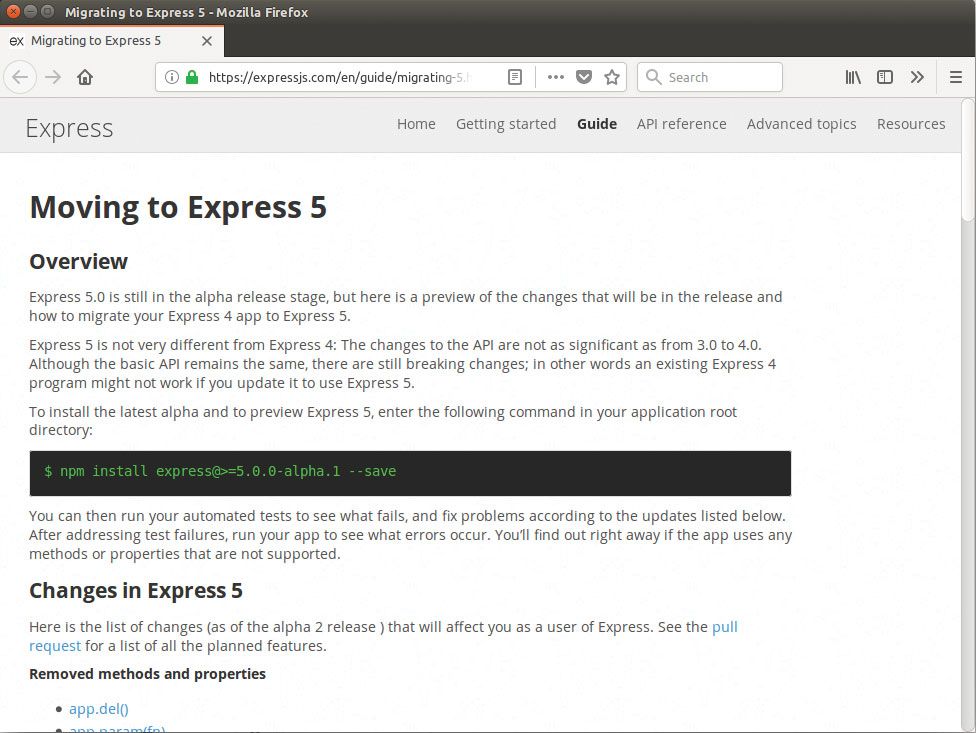The image size is (976, 733).
Task: Toggle the browser sidebar
Action: coord(884,77)
